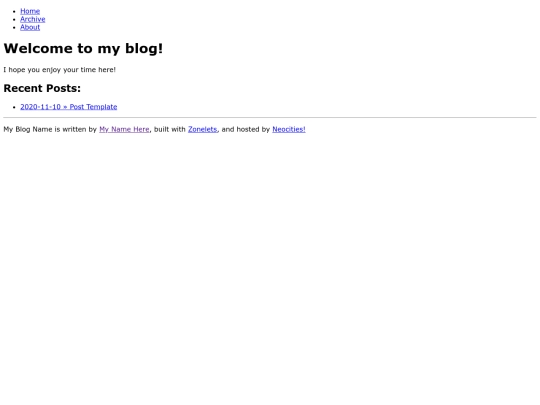Click the "and hosted by" footer text
Image resolution: width=540 pixels, height=405 pixels.
[x=246, y=129]
